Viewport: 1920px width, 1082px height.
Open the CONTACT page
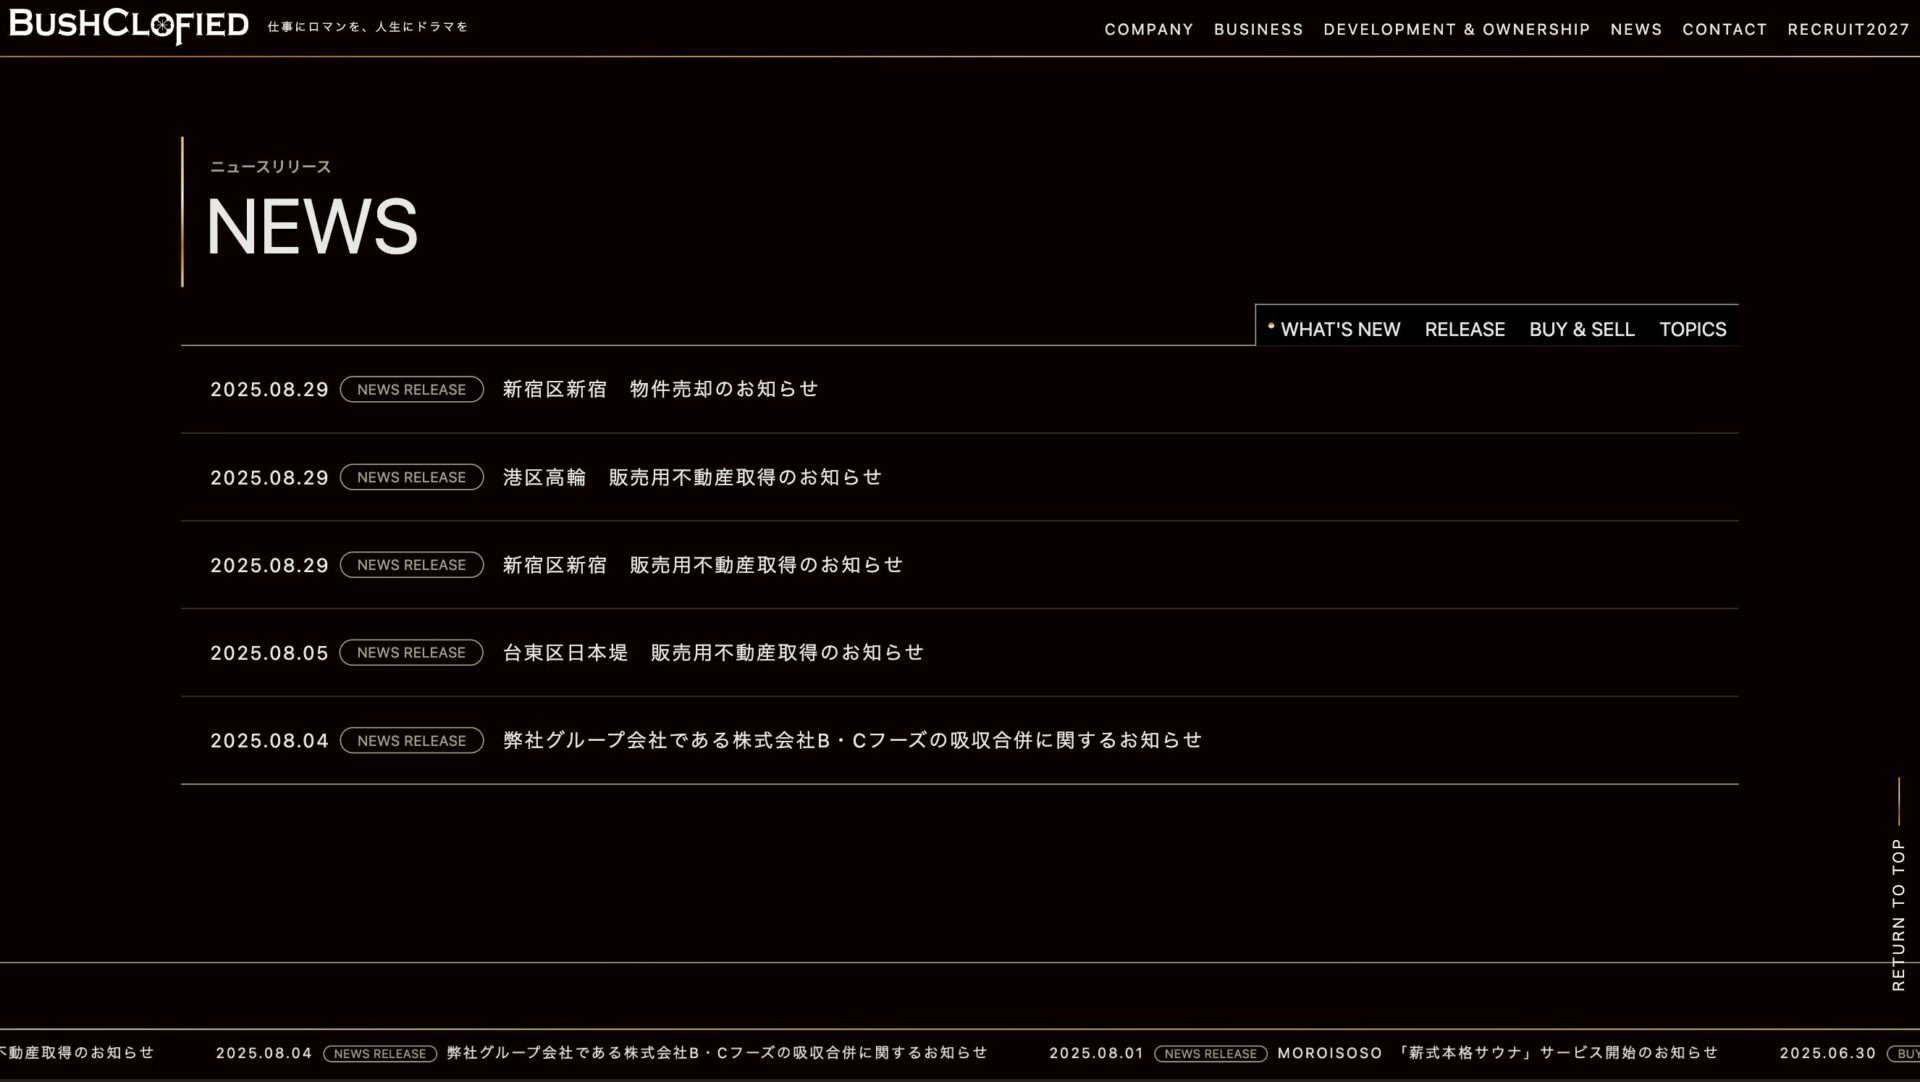[1724, 29]
